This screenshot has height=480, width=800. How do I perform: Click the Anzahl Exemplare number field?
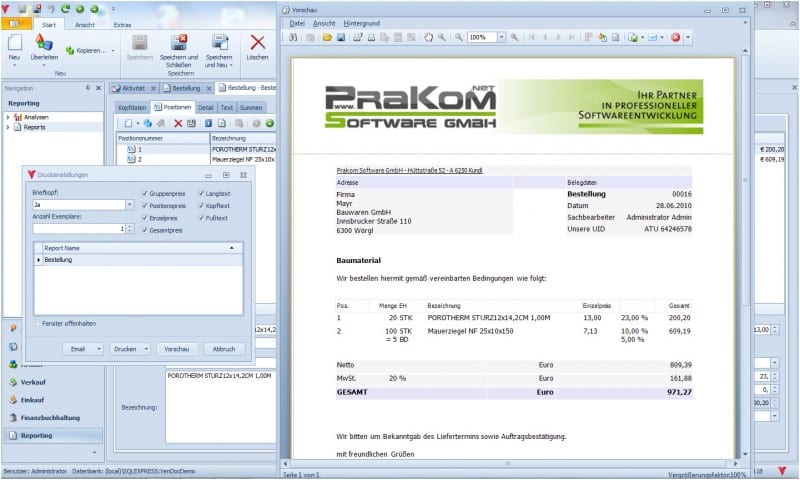[x=77, y=228]
